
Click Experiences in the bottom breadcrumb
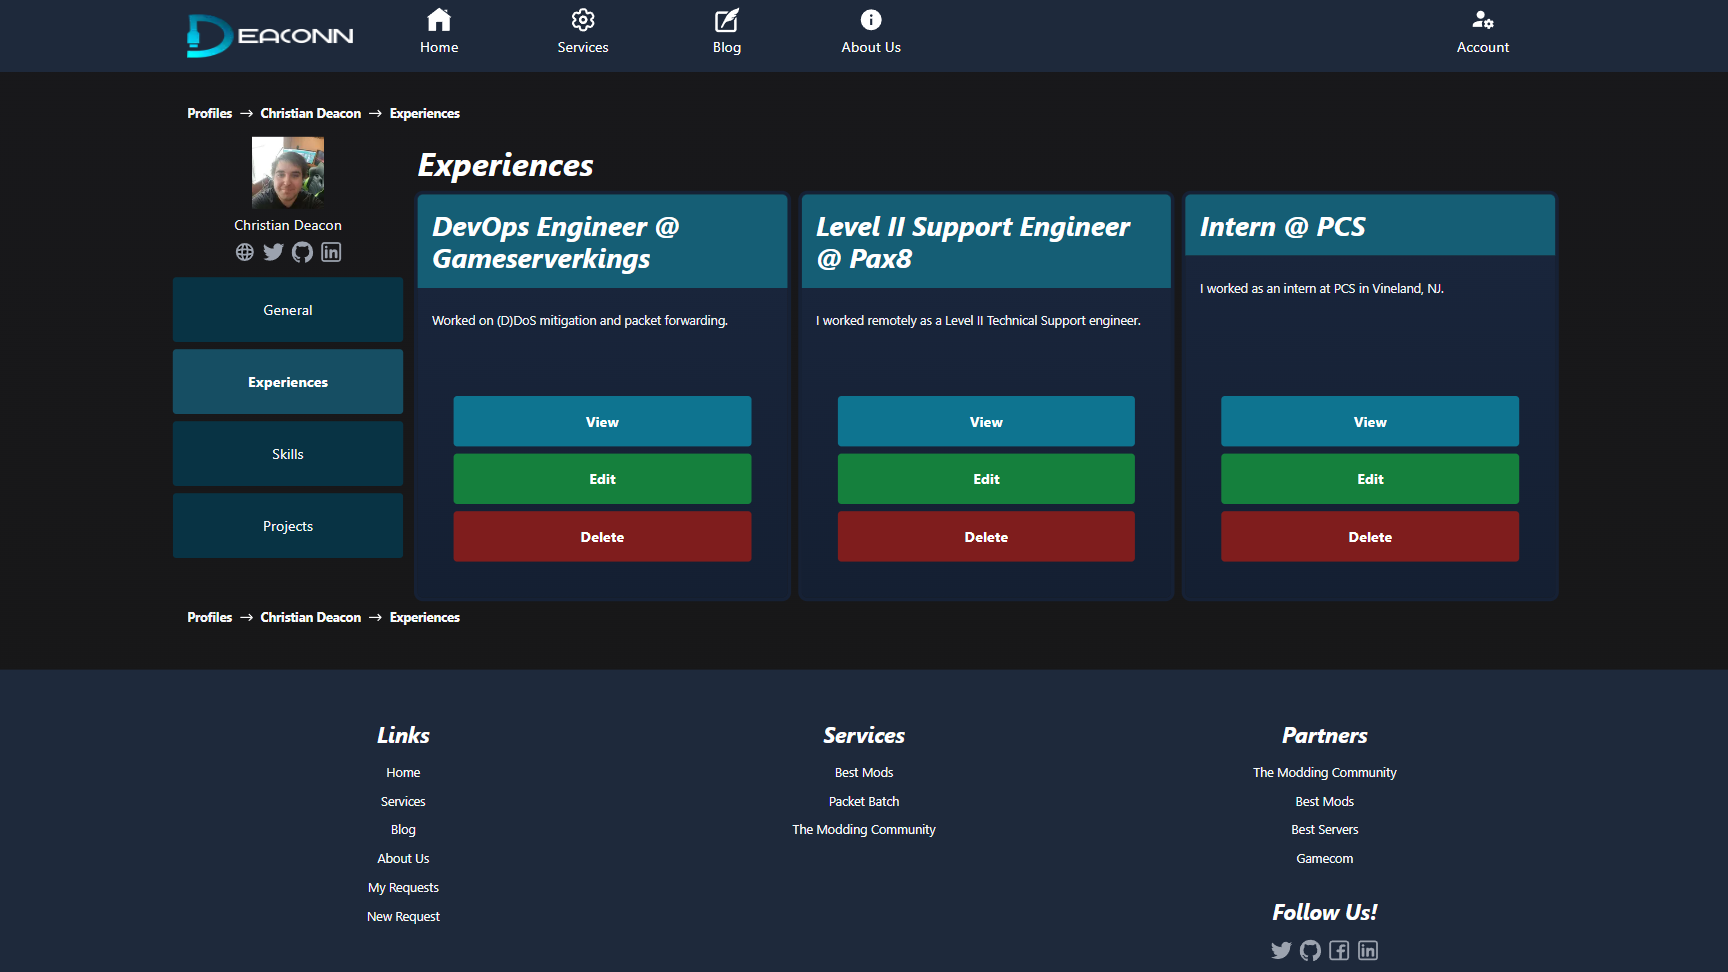[x=425, y=617]
